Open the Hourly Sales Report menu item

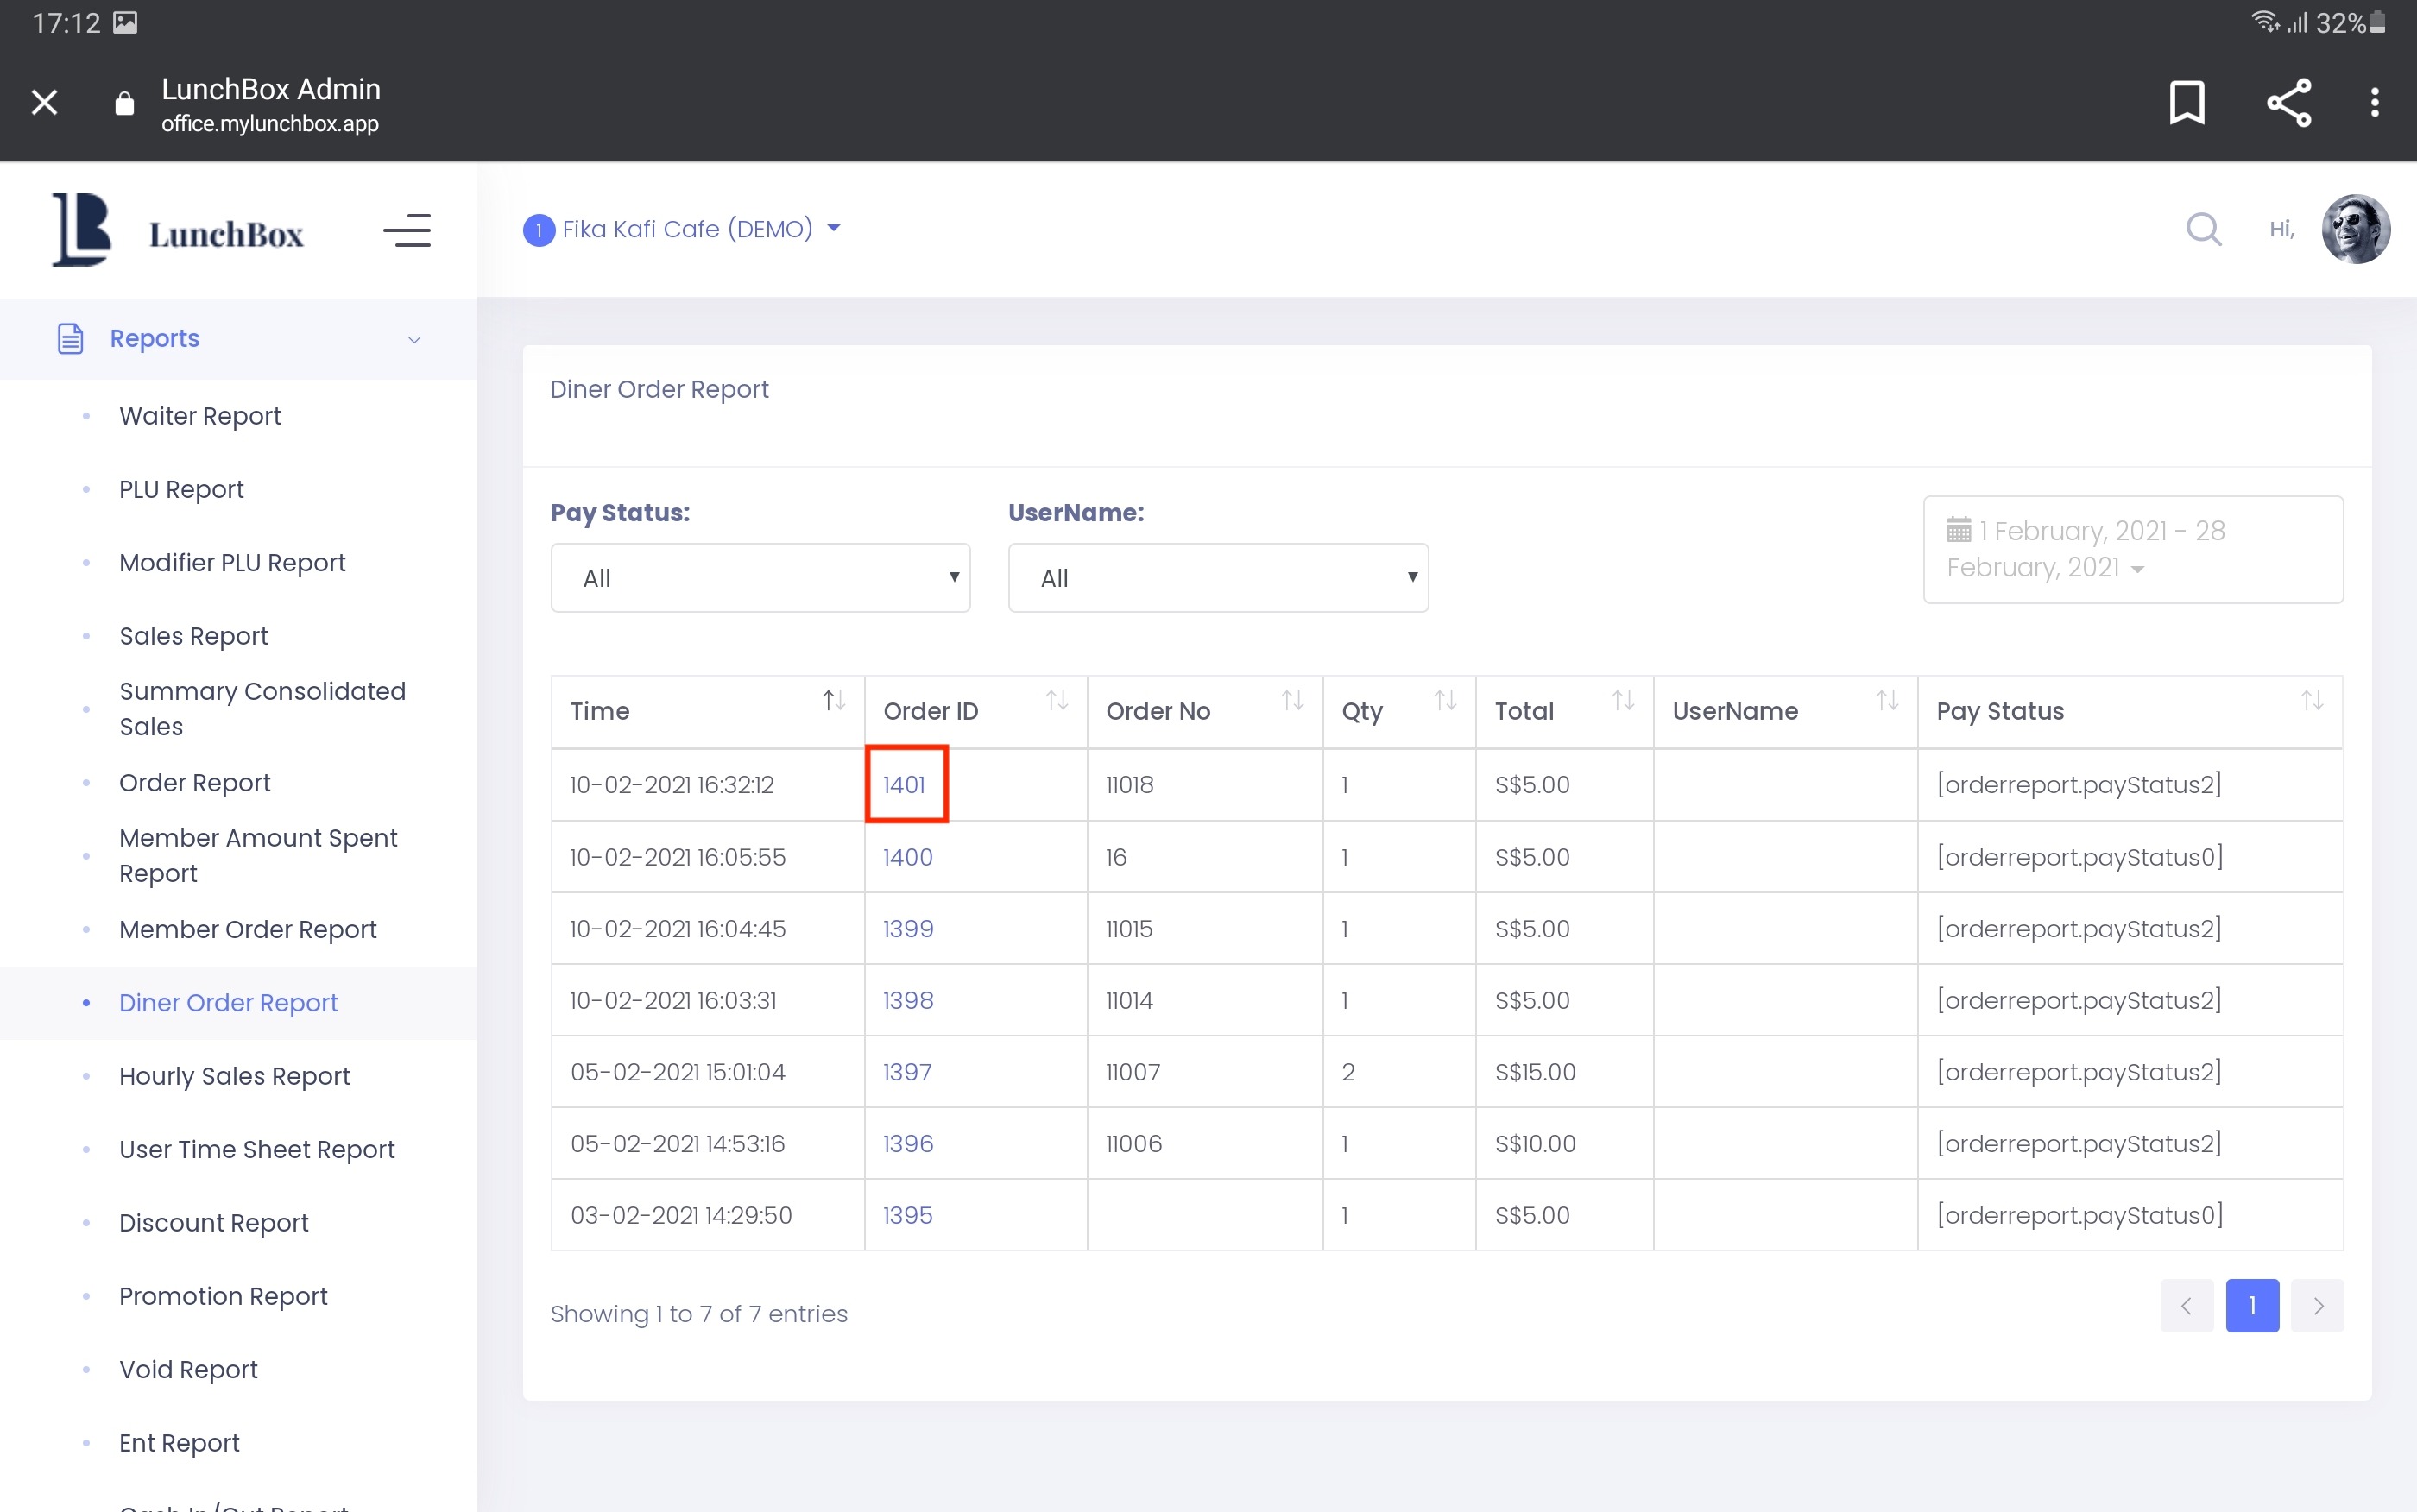tap(234, 1076)
